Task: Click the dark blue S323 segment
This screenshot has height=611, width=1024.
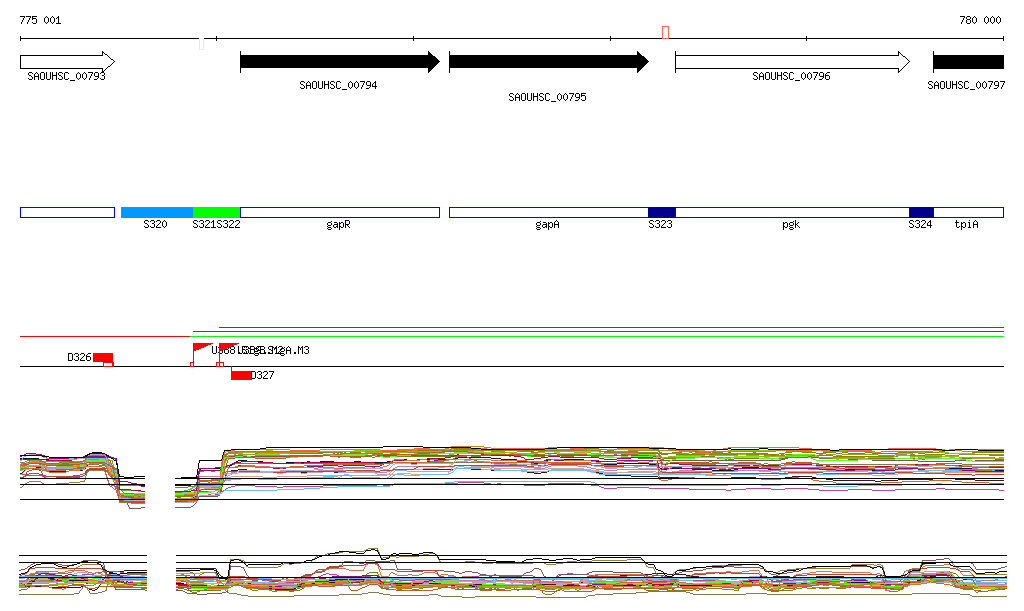Action: [x=661, y=212]
